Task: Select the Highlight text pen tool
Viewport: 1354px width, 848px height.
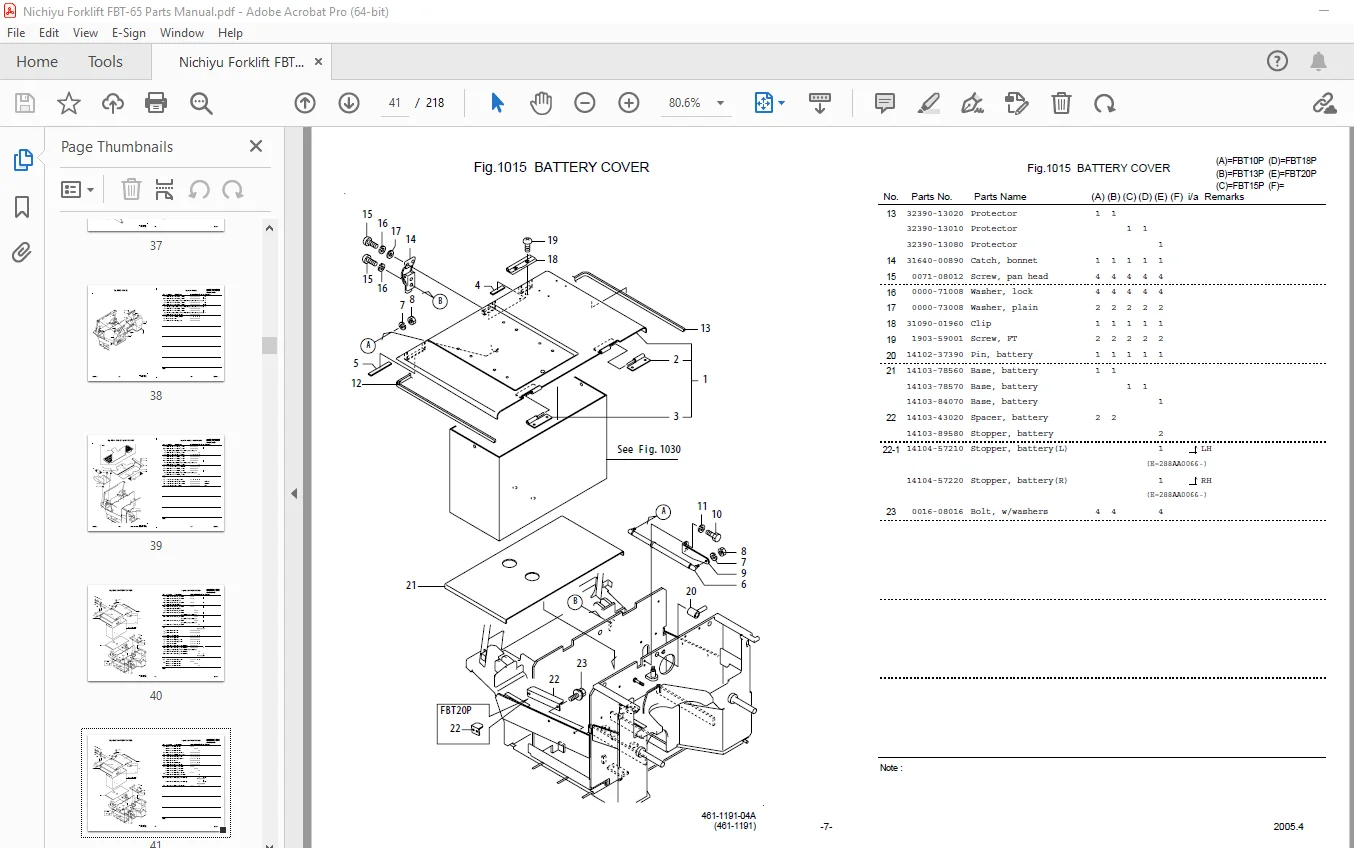Action: coord(929,103)
